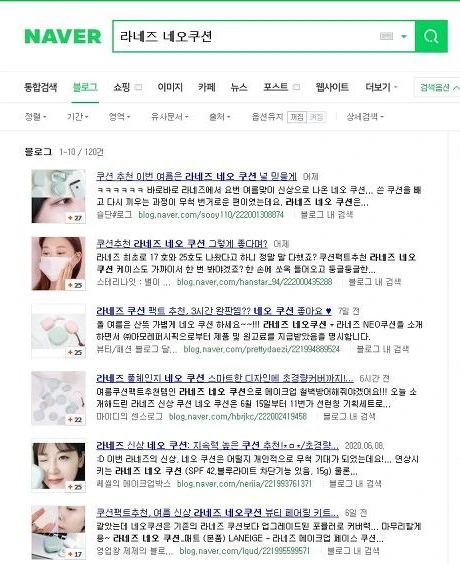460x564 pixels.
Task: Open the 기간 period dropdown
Action: [x=77, y=117]
